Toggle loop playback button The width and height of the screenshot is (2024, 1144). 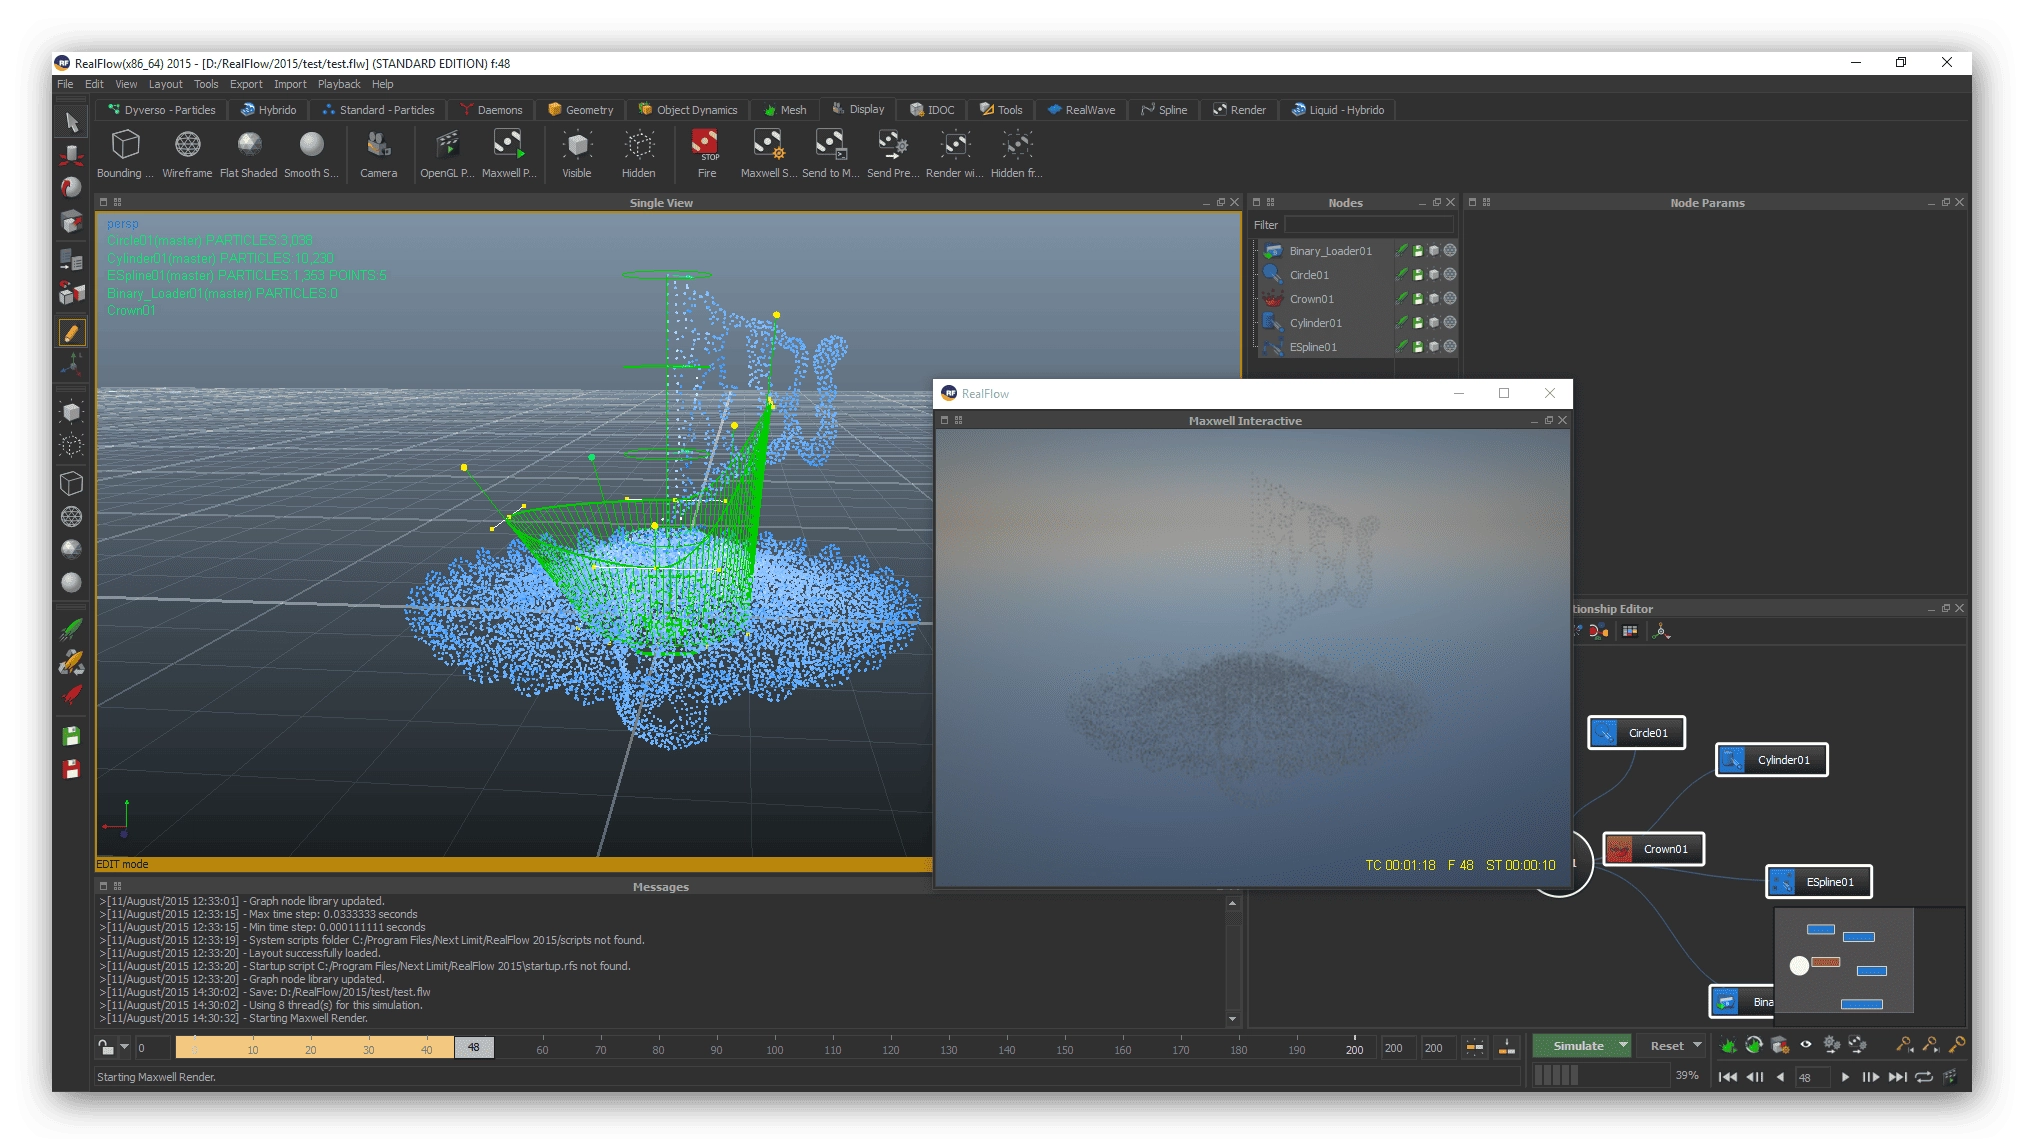[1924, 1077]
